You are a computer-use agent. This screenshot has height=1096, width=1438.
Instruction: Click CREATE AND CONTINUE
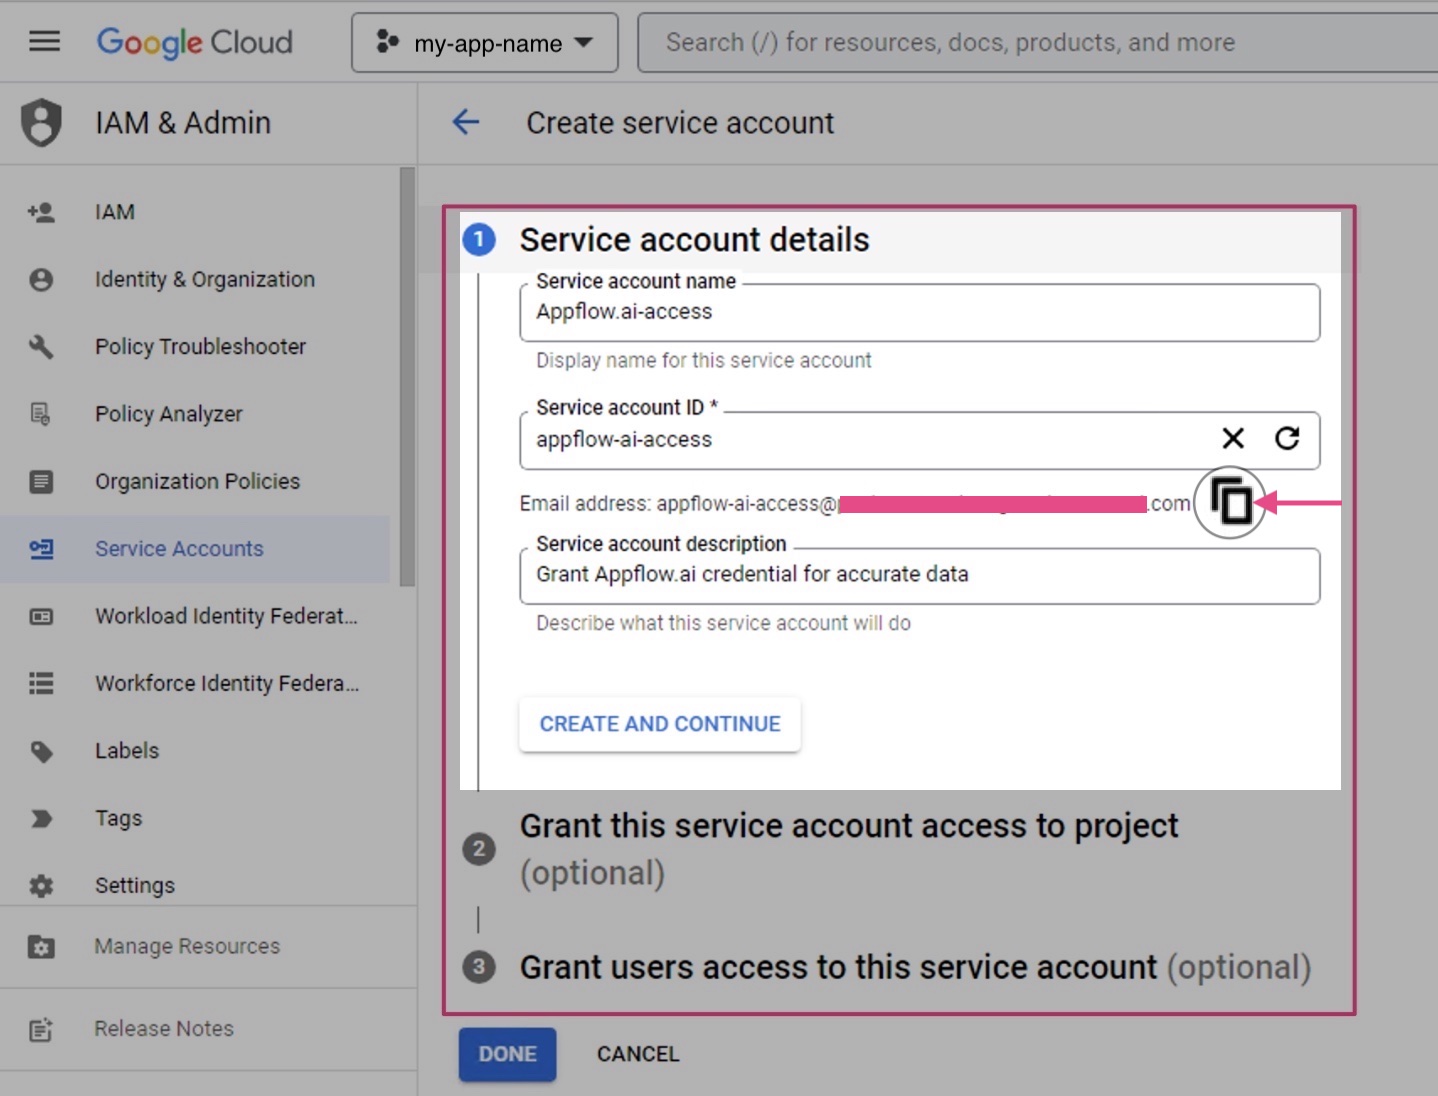[x=659, y=723]
